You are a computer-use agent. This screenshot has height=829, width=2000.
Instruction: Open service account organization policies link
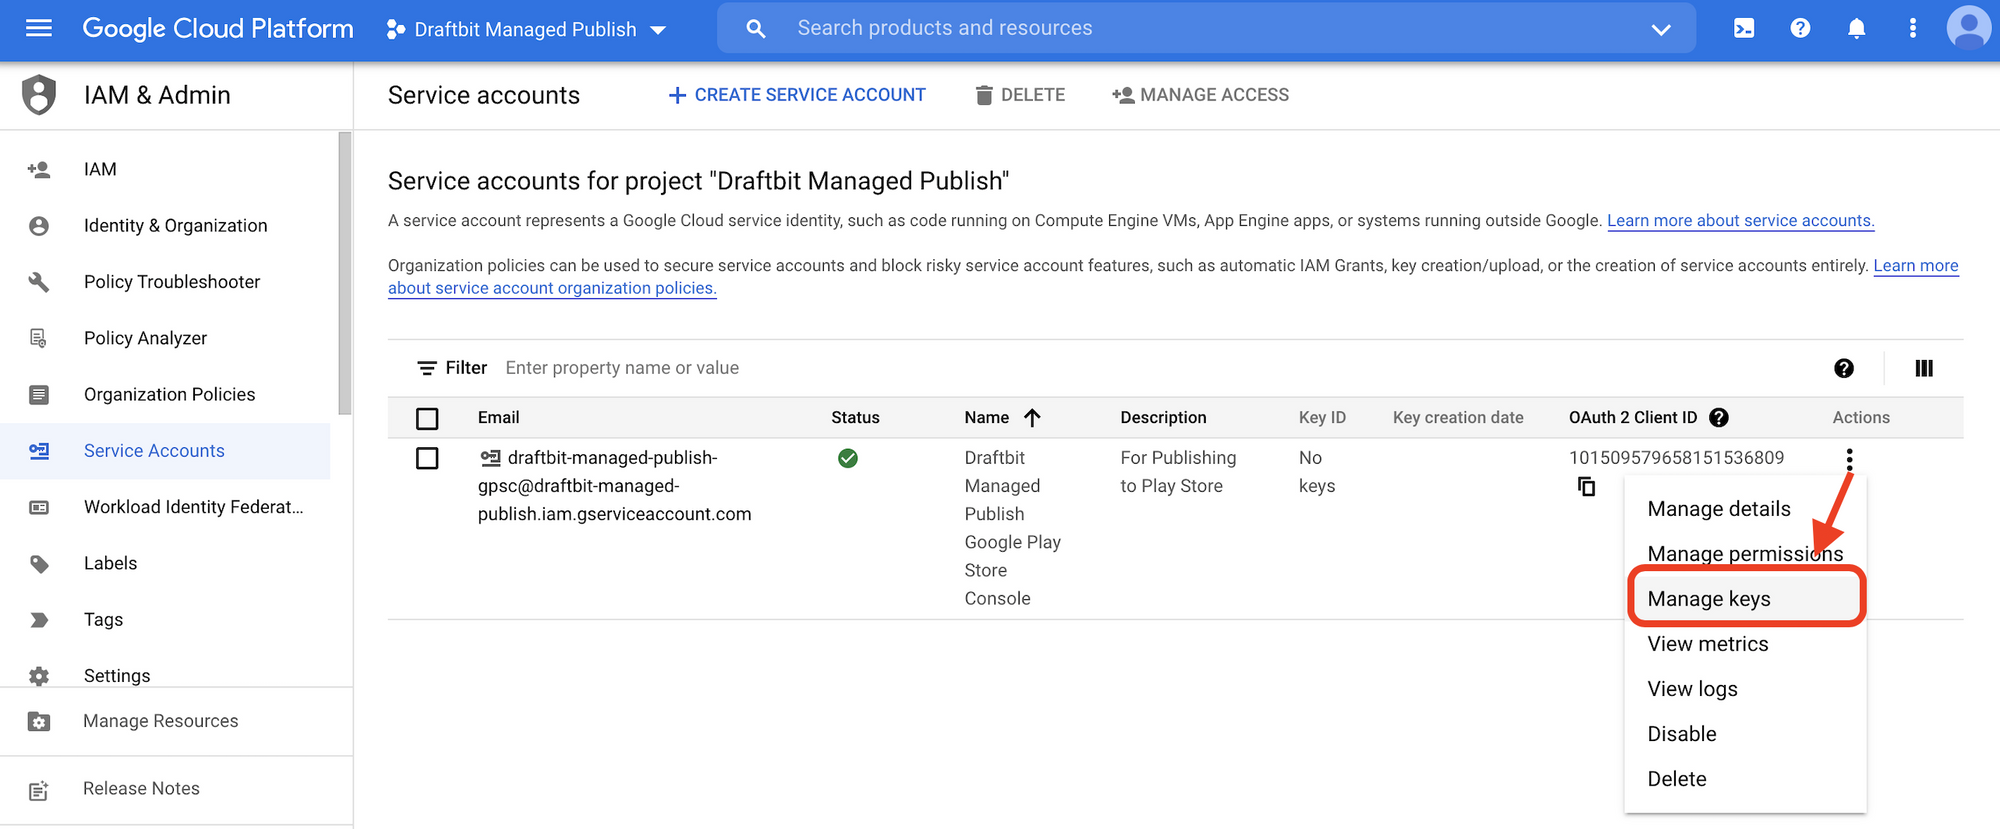(x=552, y=288)
